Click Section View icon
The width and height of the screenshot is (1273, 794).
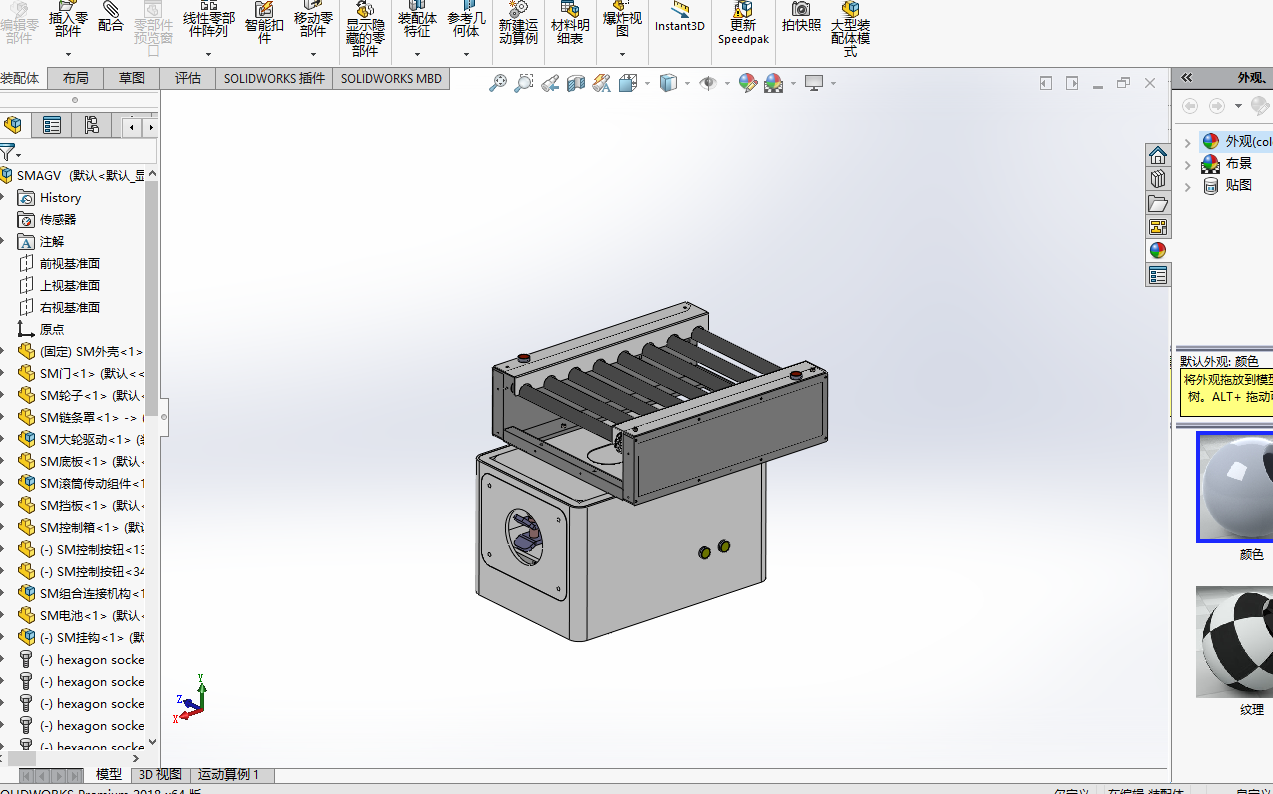[575, 84]
